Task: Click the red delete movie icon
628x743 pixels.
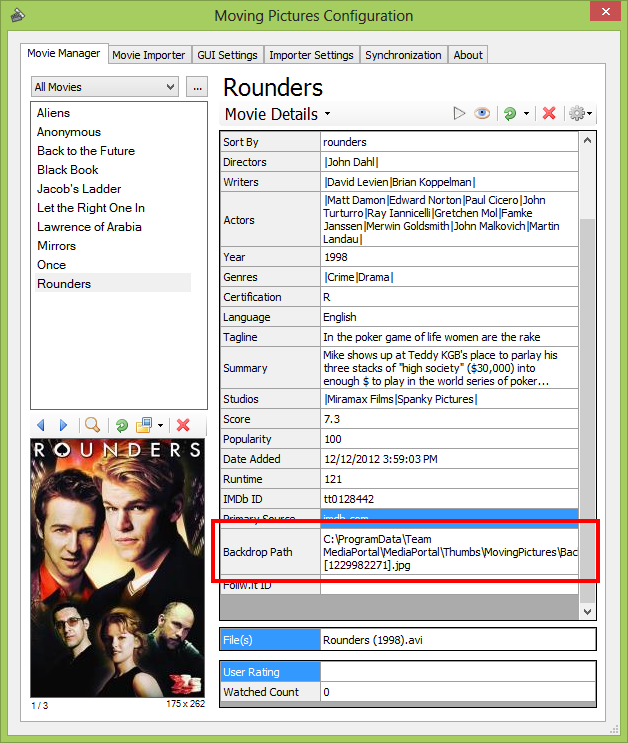Action: (x=549, y=114)
